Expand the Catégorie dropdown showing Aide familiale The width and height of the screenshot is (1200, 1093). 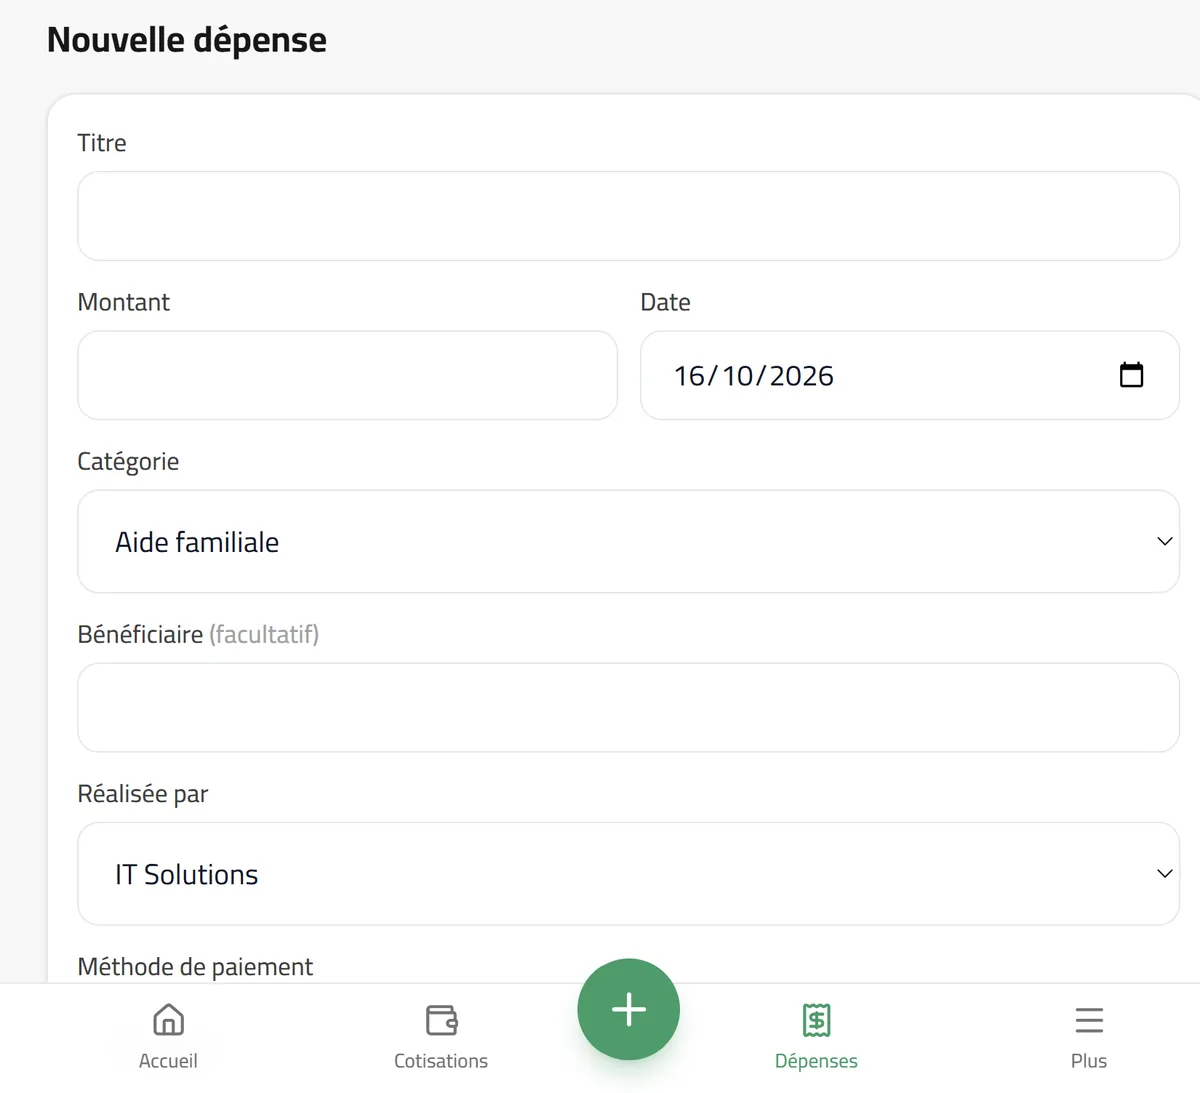628,541
